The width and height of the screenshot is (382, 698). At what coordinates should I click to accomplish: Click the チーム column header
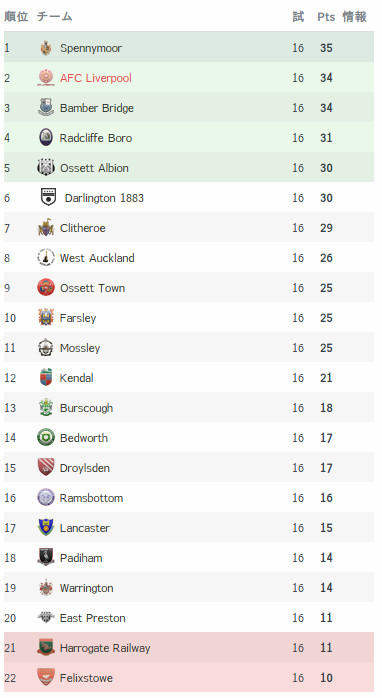point(55,16)
